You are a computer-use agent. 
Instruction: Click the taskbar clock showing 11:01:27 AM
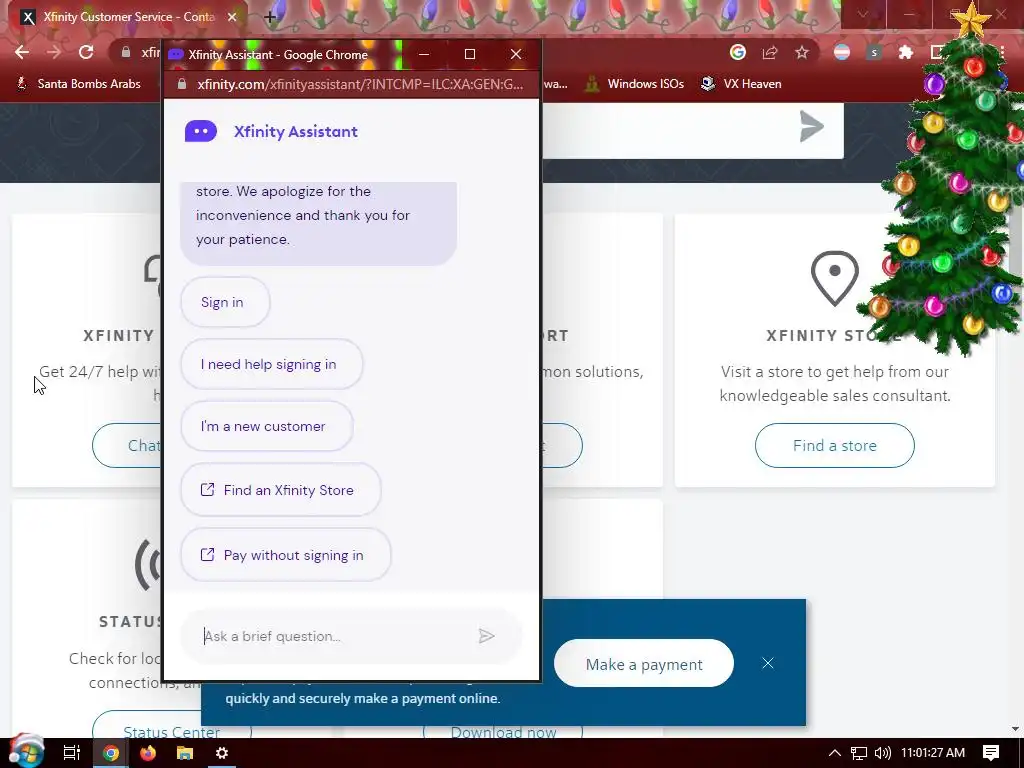tap(933, 753)
